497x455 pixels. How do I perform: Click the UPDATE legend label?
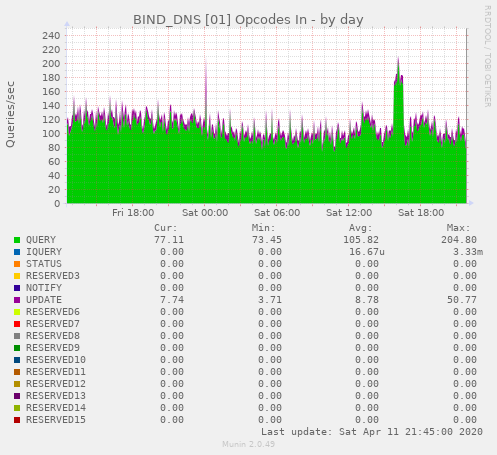tap(44, 300)
